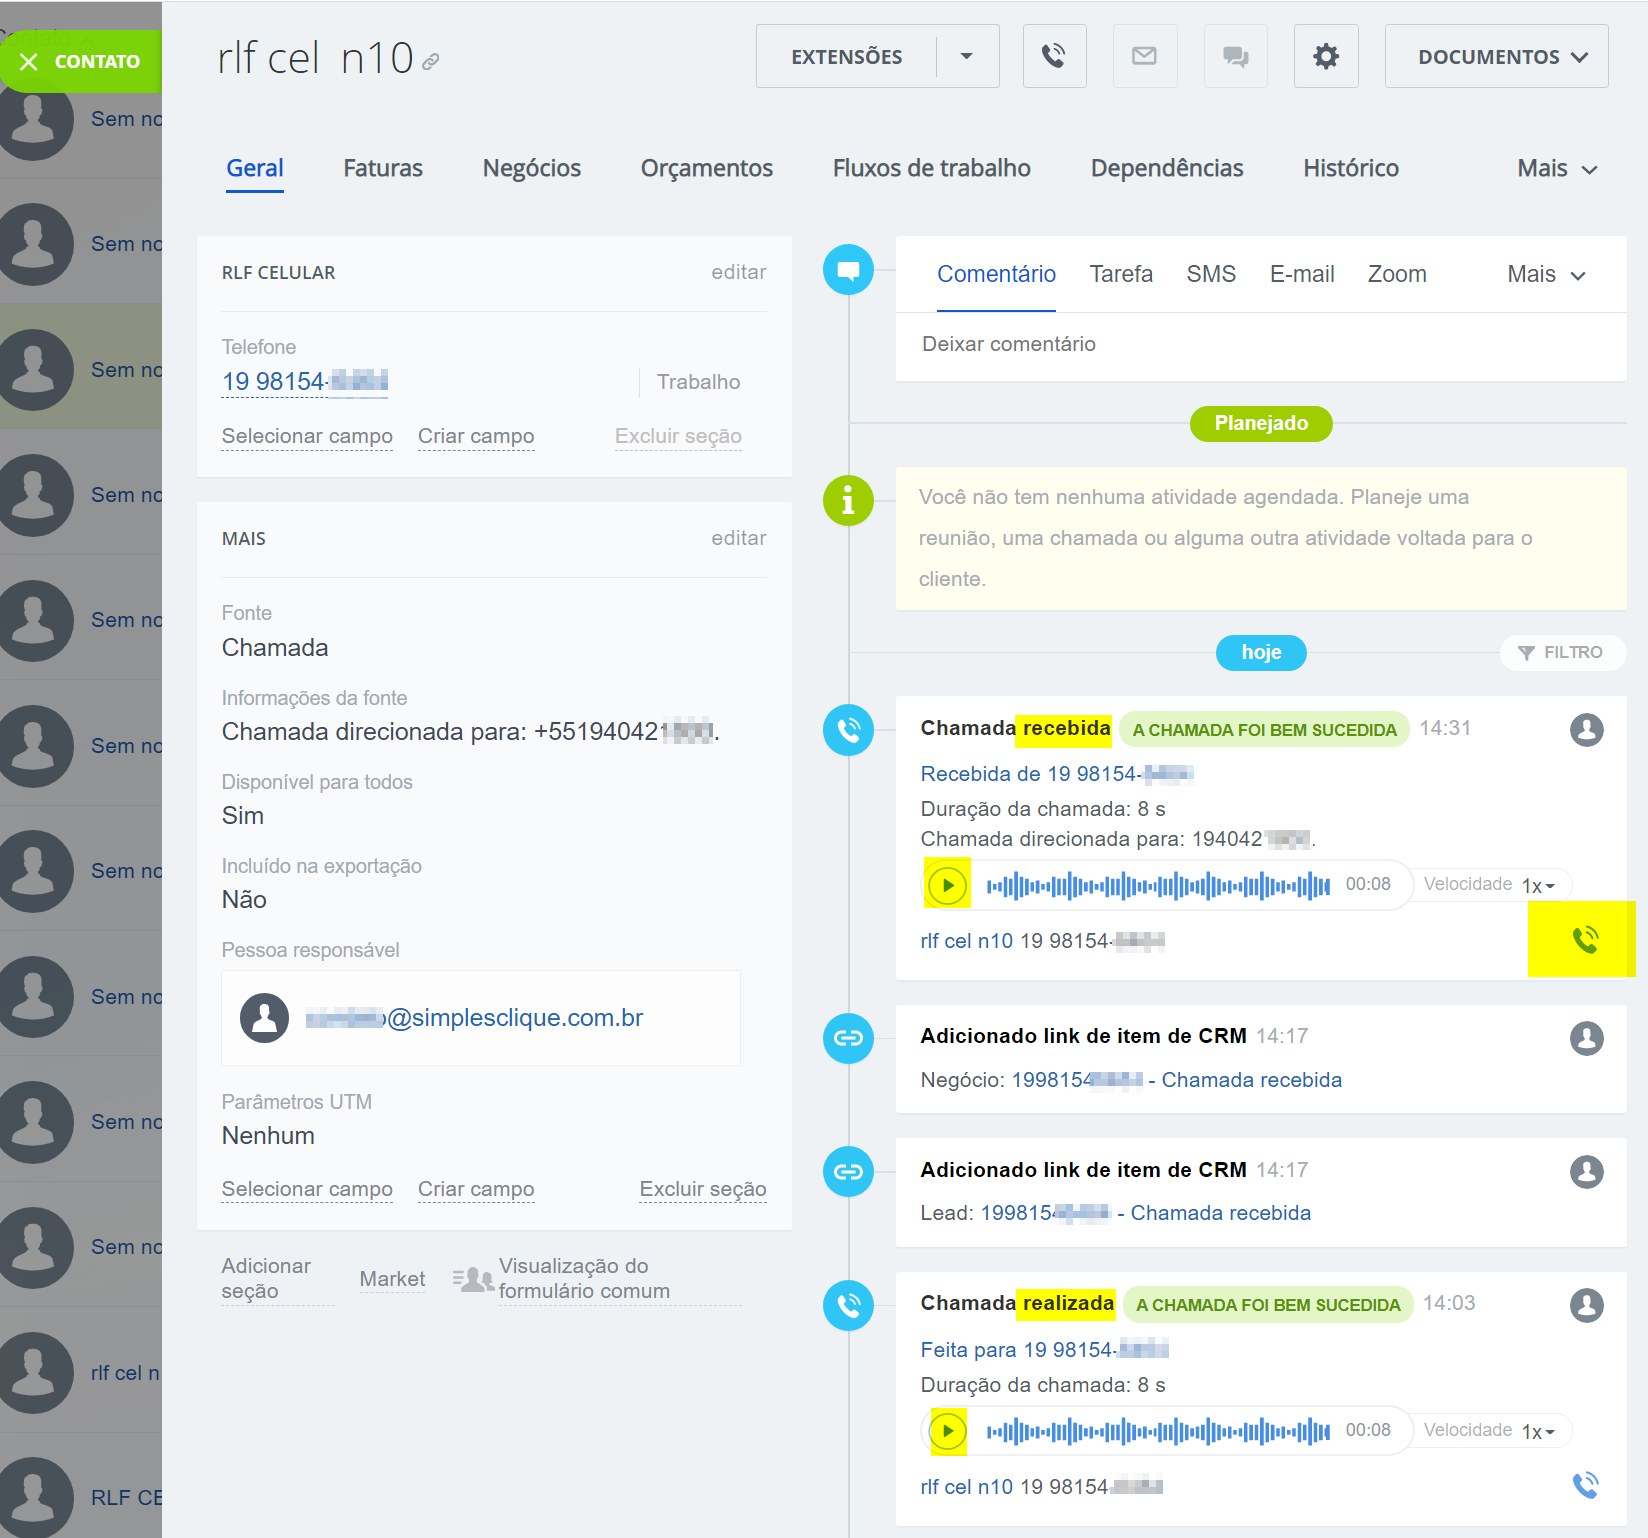Viewport: 1648px width, 1538px height.
Task: Play the received call recording
Action: tap(947, 885)
